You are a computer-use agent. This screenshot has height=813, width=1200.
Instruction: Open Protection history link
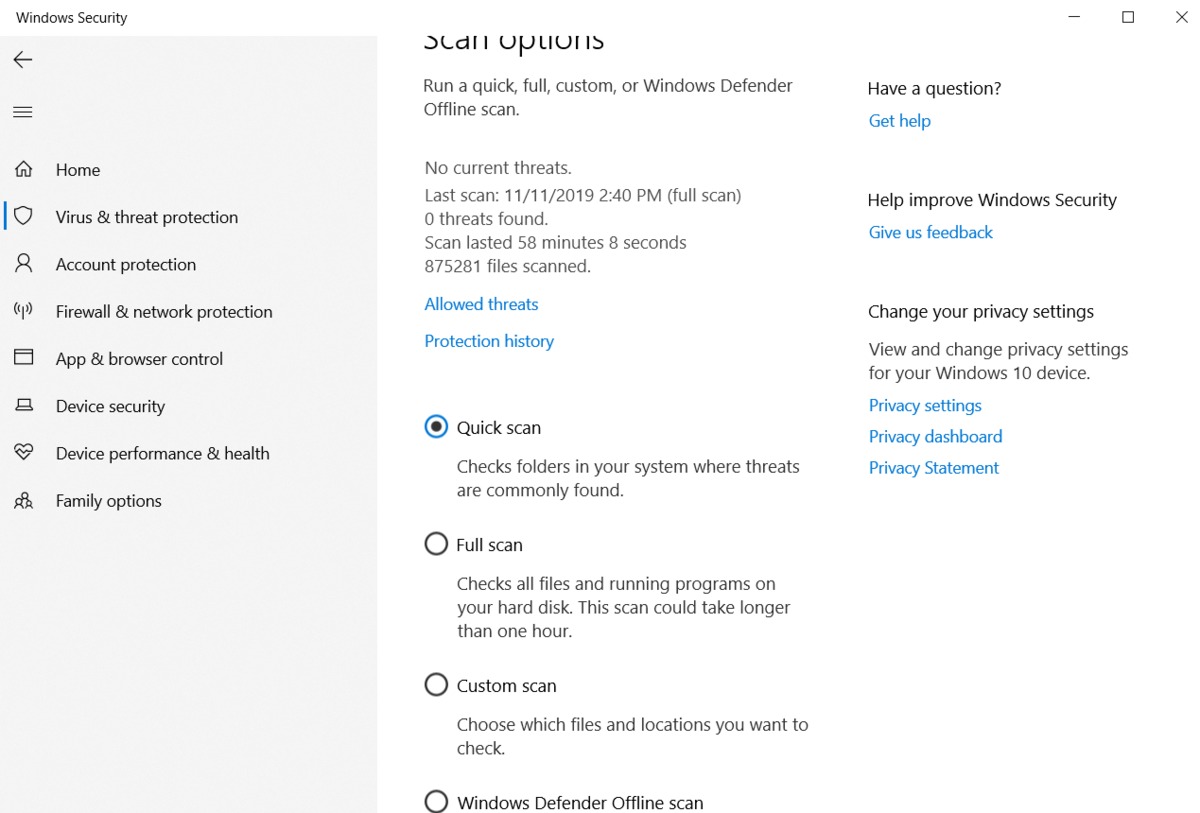tap(489, 341)
